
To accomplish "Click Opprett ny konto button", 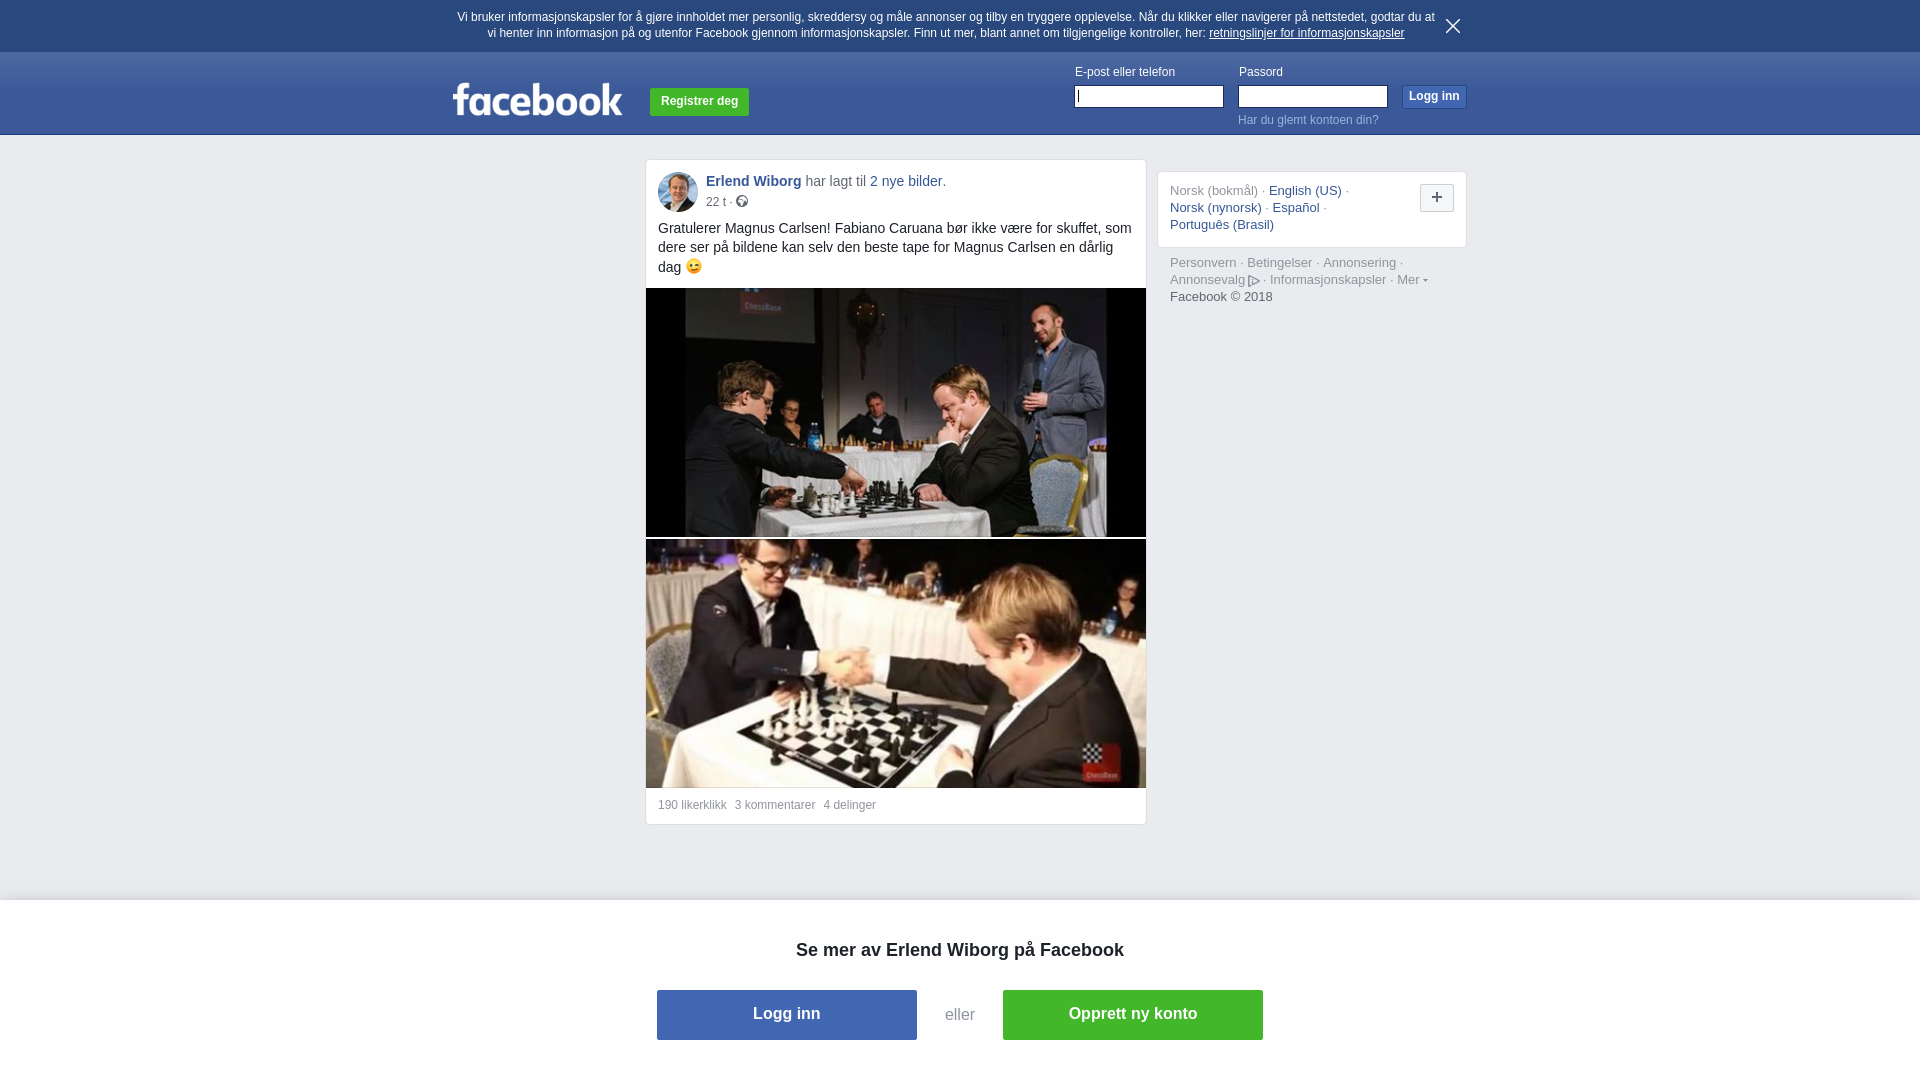I will point(1133,1015).
